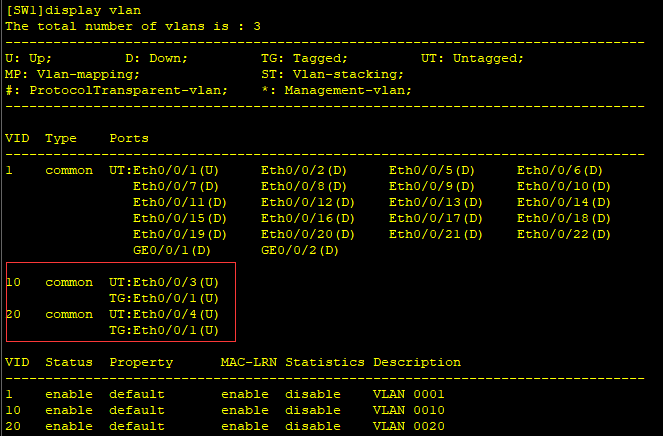
Task: Click the 'ST: Vlan-stacking;' legend text
Action: pyautogui.click(x=332, y=74)
